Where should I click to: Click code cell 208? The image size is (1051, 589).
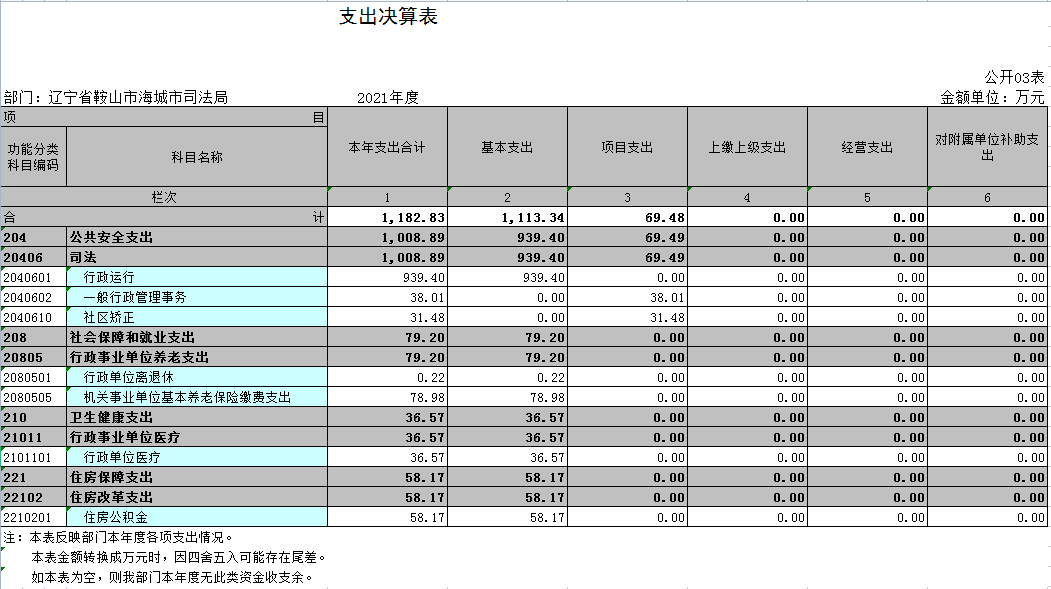pyautogui.click(x=34, y=337)
